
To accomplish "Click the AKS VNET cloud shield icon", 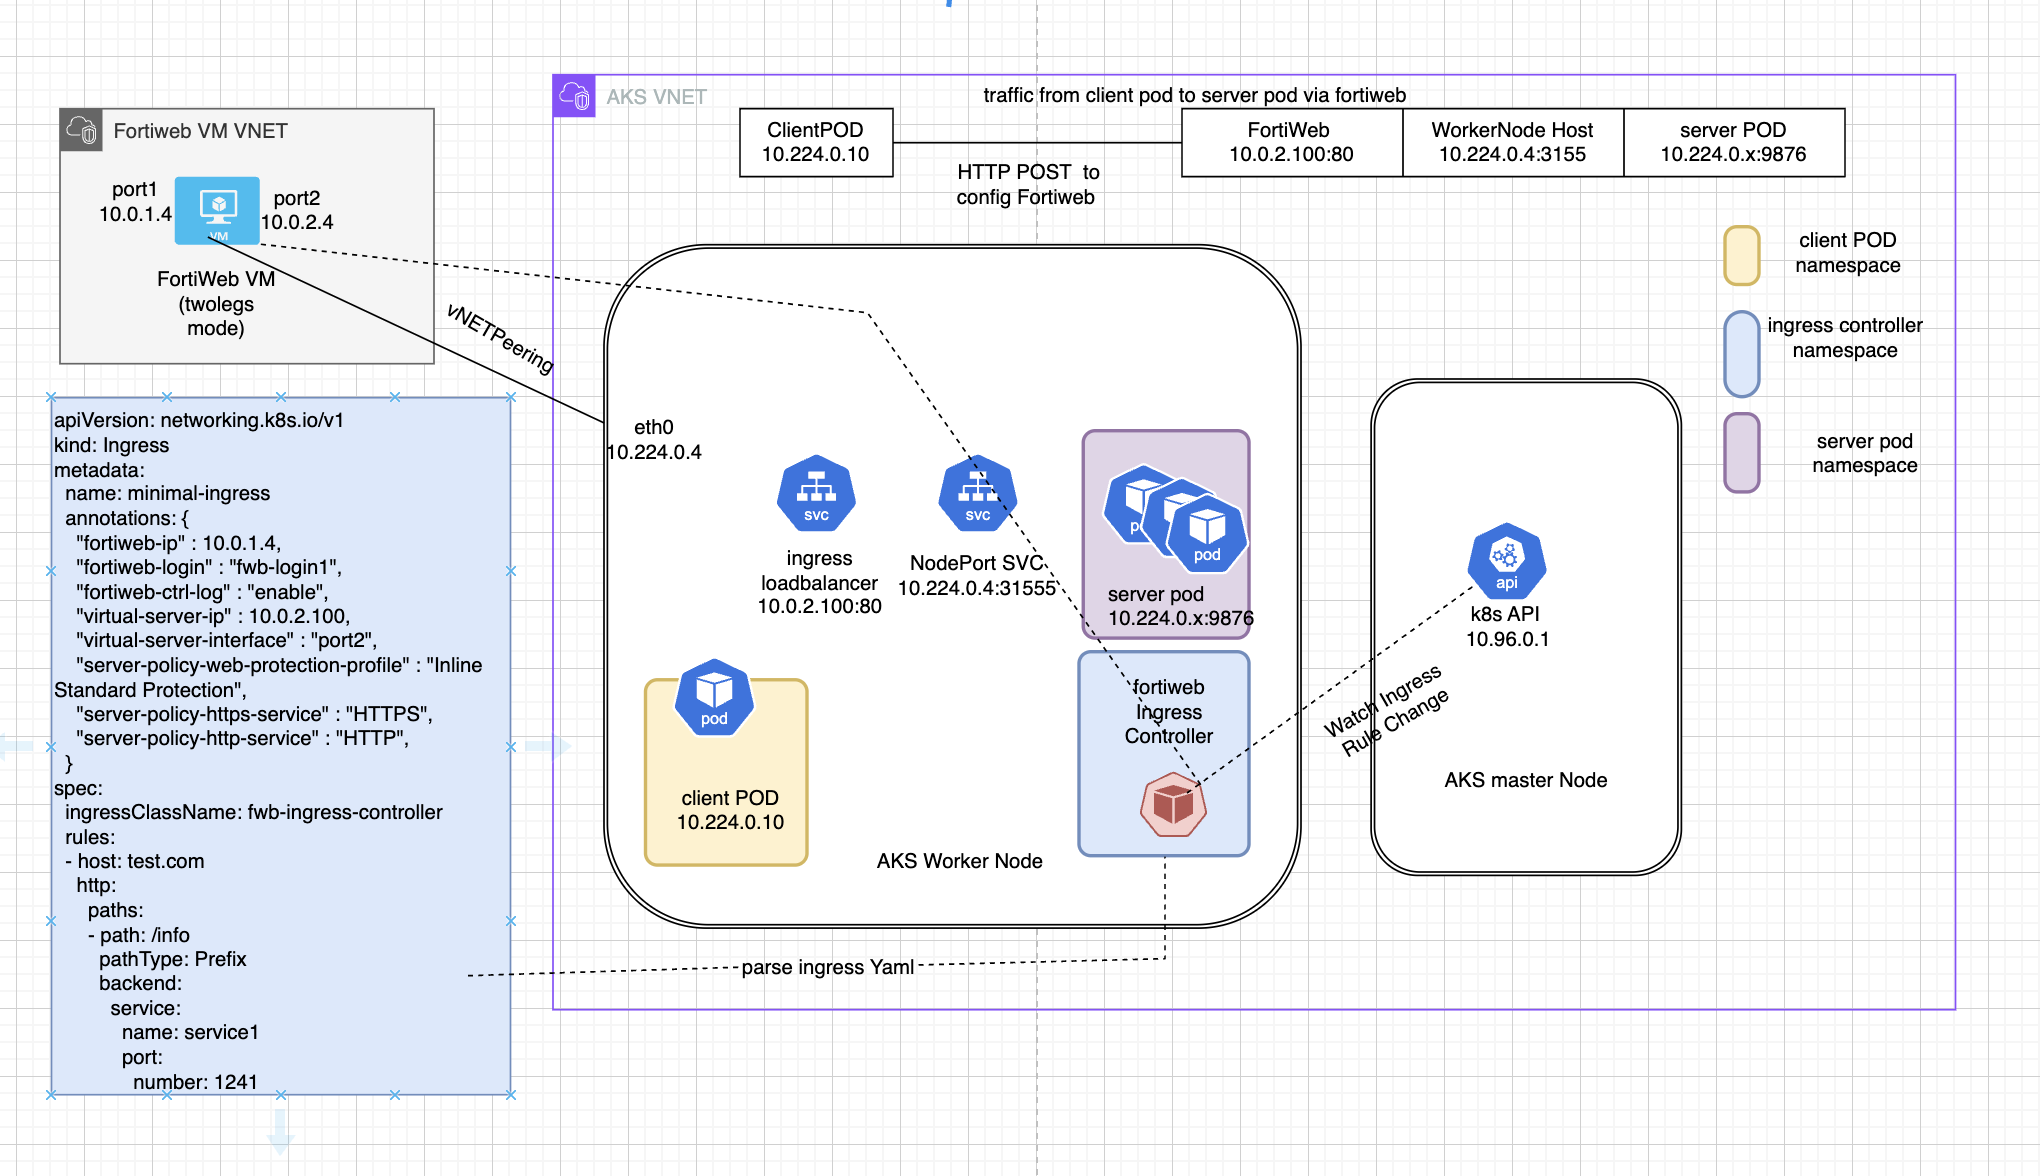I will pyautogui.click(x=574, y=96).
